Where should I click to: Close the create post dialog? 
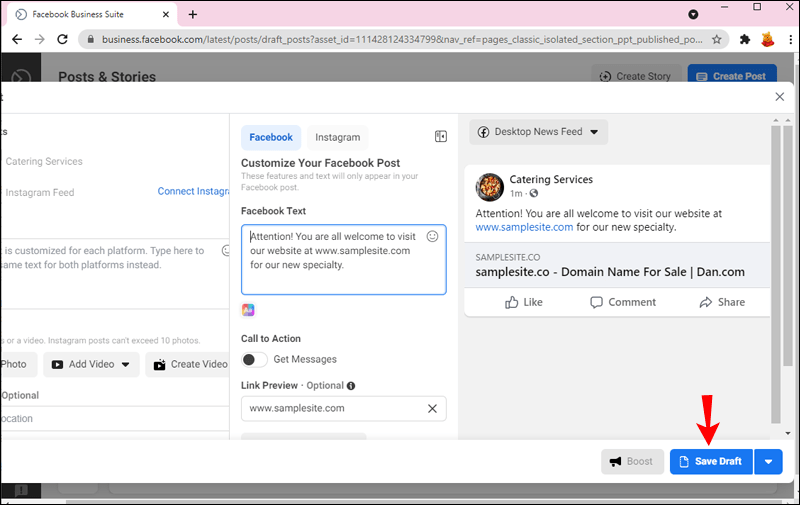pyautogui.click(x=780, y=96)
